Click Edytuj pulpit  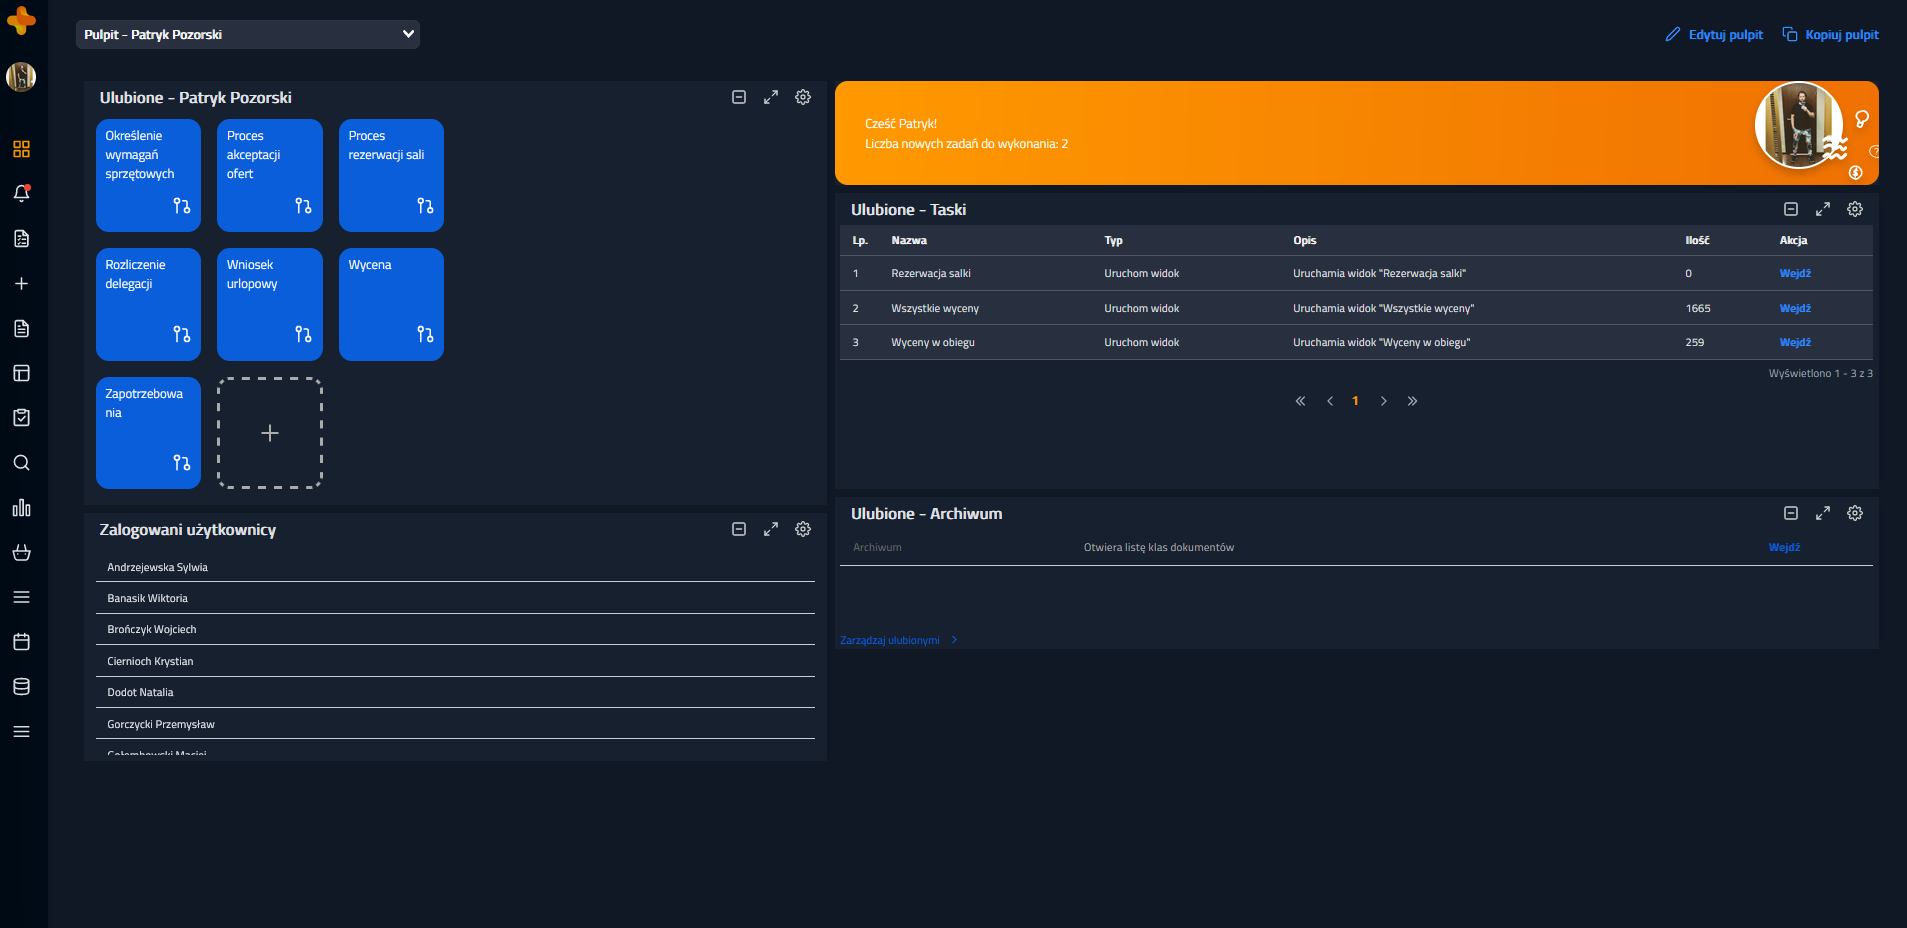(x=1714, y=34)
